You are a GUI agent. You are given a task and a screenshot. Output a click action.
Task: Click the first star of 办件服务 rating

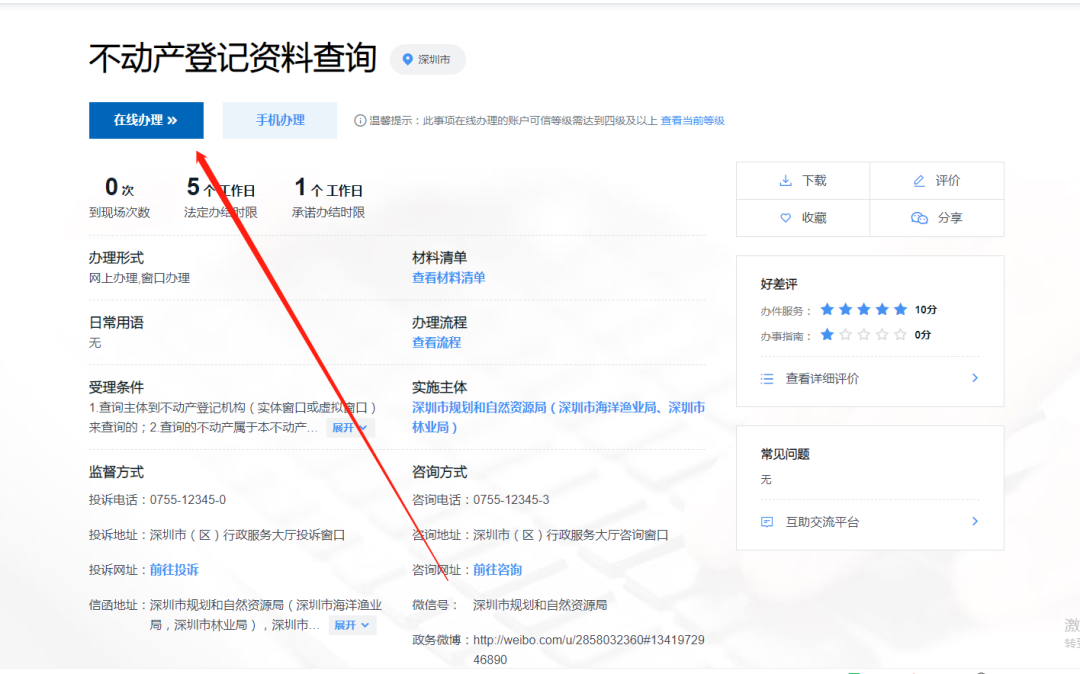click(x=827, y=310)
